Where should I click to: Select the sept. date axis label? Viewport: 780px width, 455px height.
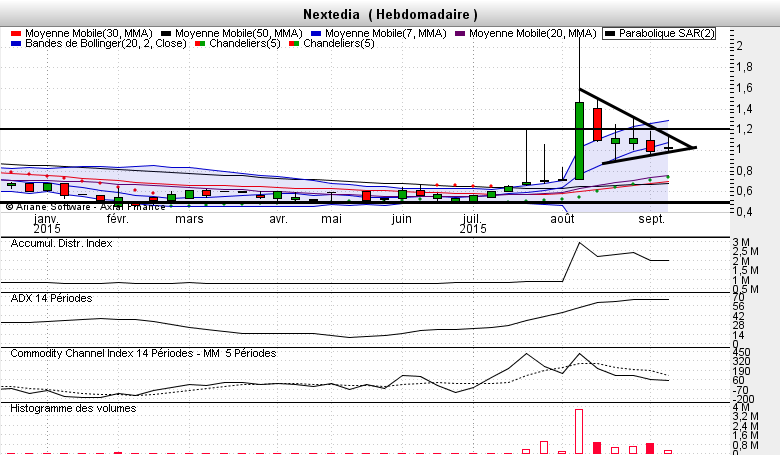coord(652,219)
